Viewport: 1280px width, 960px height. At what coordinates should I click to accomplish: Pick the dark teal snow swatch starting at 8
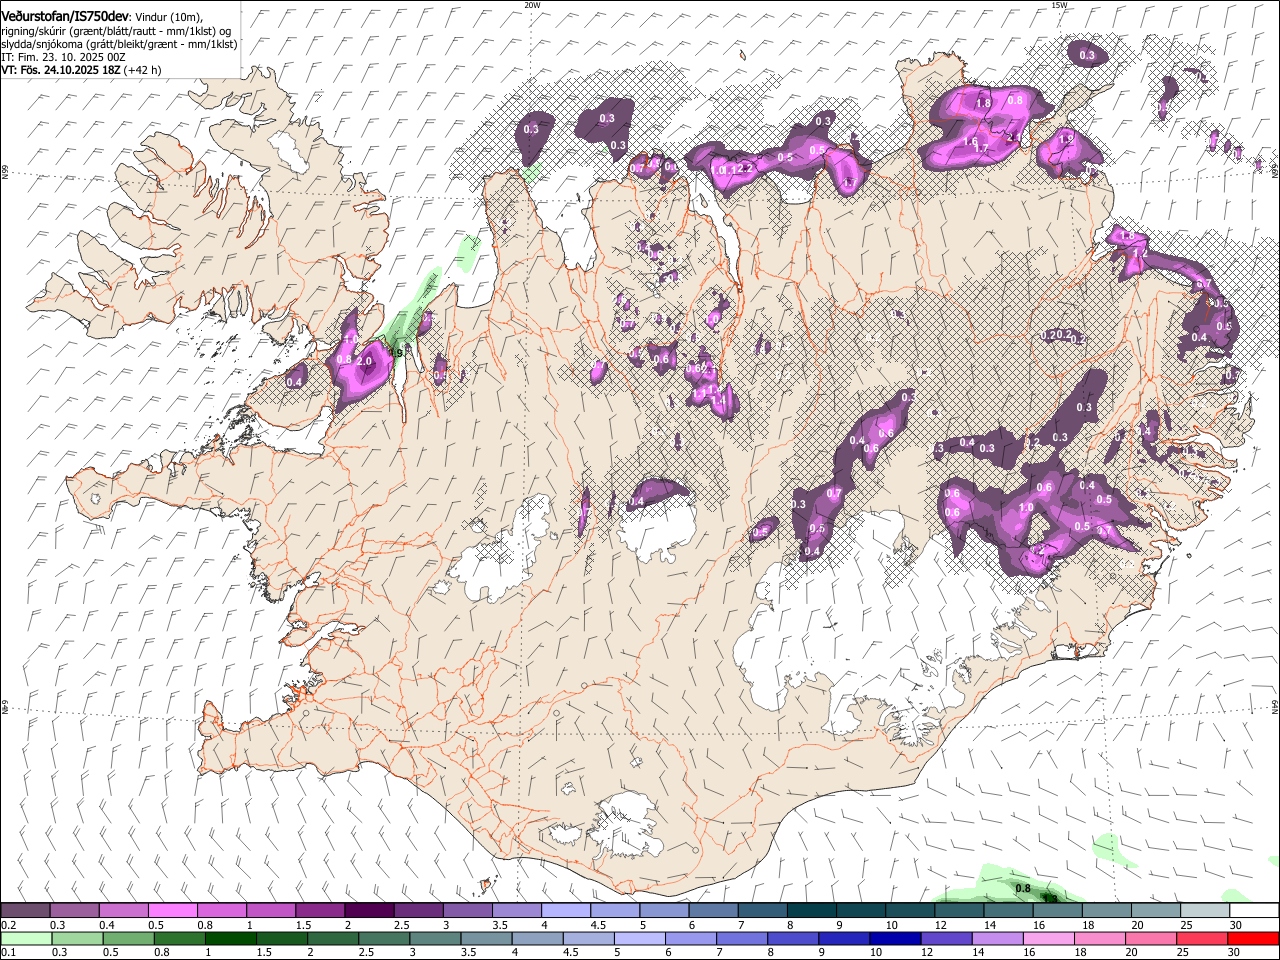pyautogui.click(x=810, y=910)
